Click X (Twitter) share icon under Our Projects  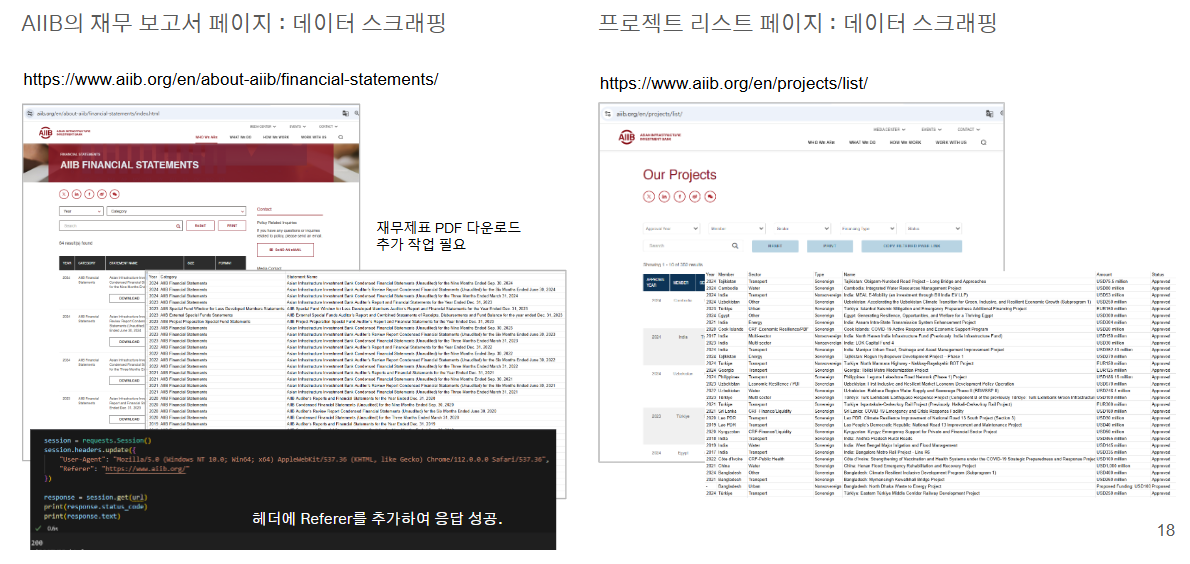[649, 197]
